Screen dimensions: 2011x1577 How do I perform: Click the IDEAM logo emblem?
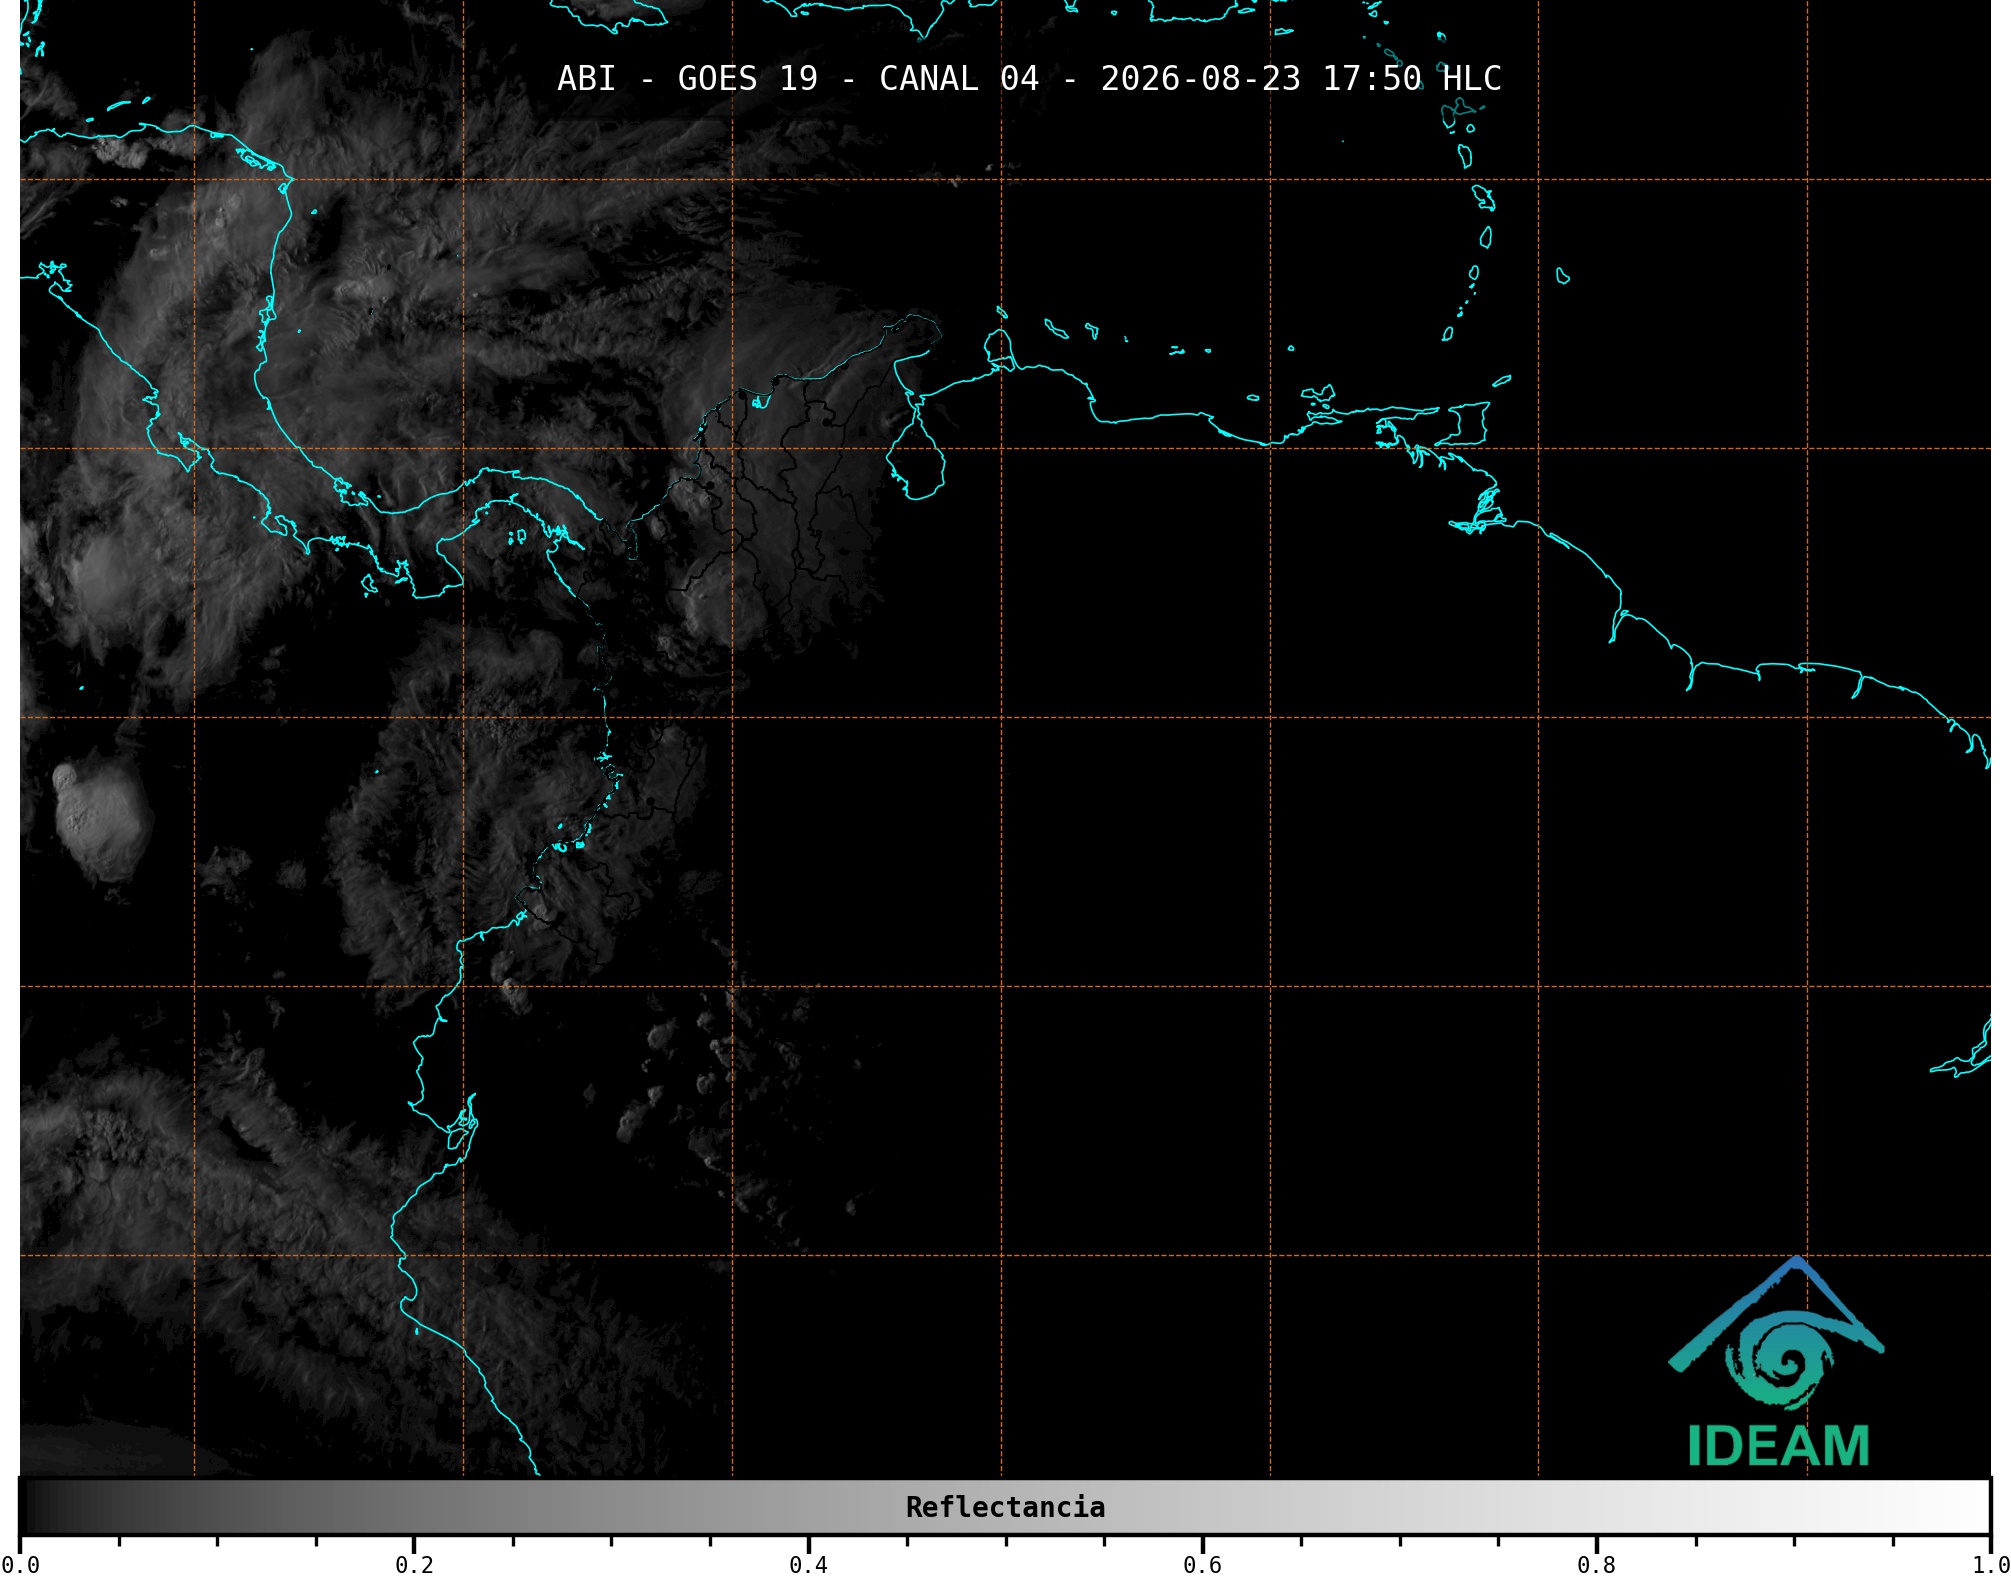click(x=1777, y=1332)
